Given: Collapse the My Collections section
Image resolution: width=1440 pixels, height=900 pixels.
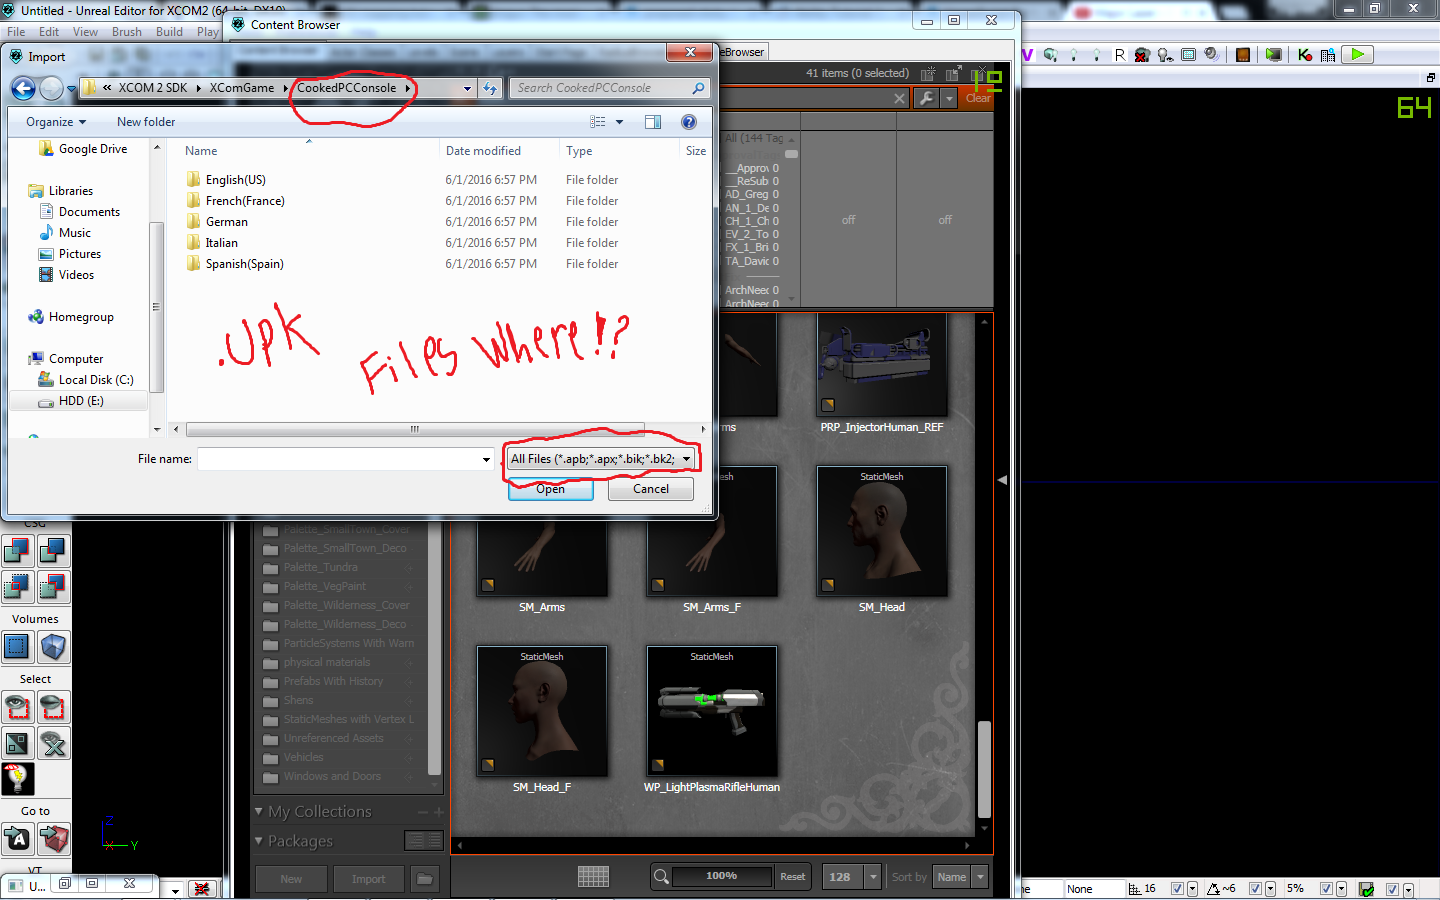Looking at the screenshot, I should (x=259, y=812).
